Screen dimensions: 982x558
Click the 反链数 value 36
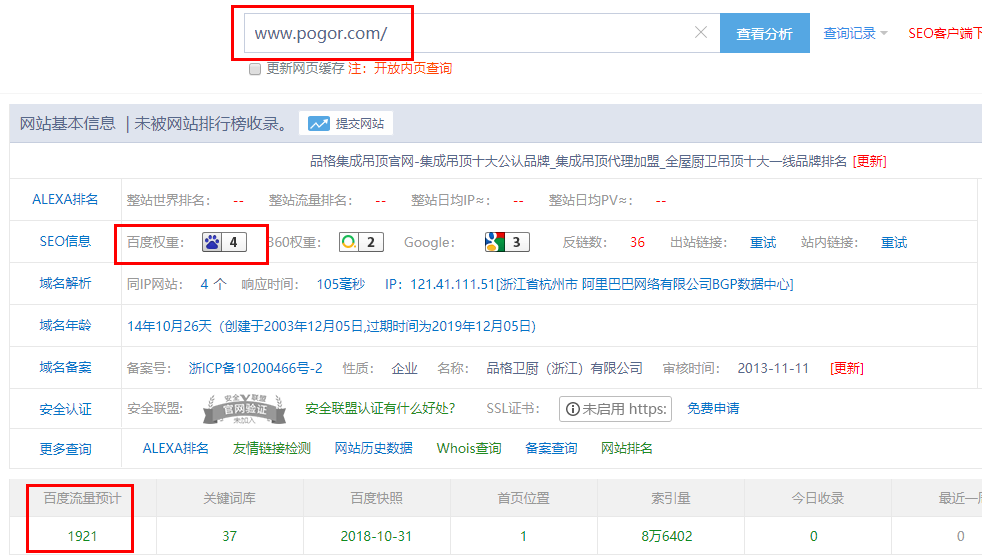[638, 242]
